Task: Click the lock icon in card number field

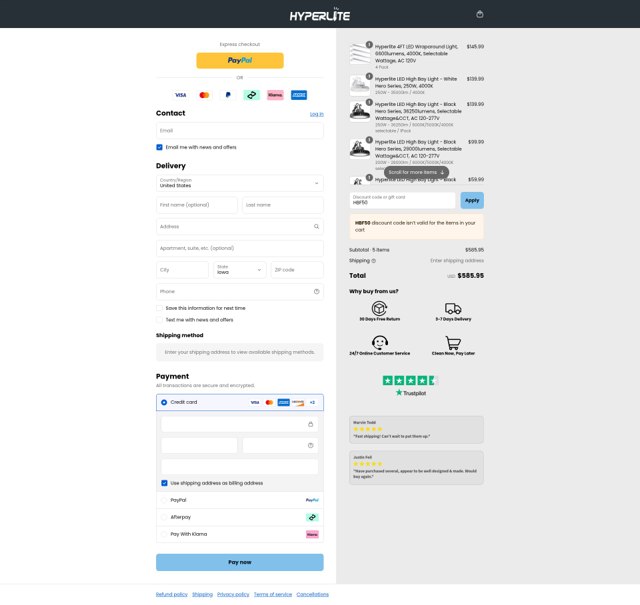Action: point(310,425)
